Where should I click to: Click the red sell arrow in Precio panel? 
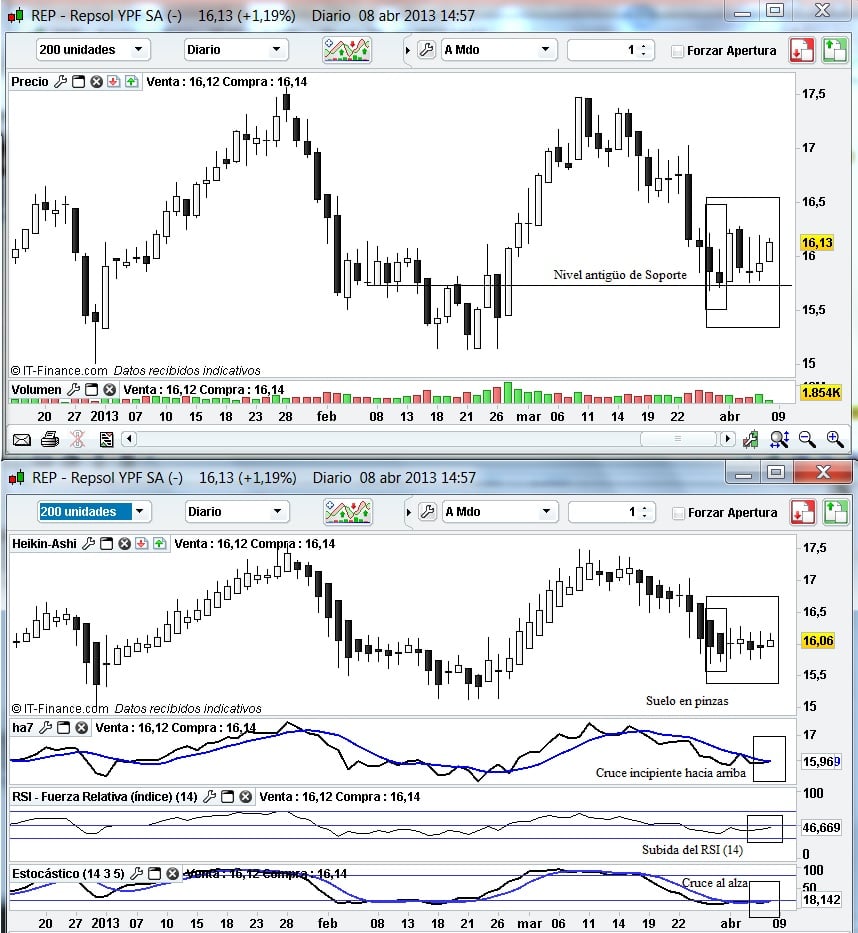click(x=114, y=82)
